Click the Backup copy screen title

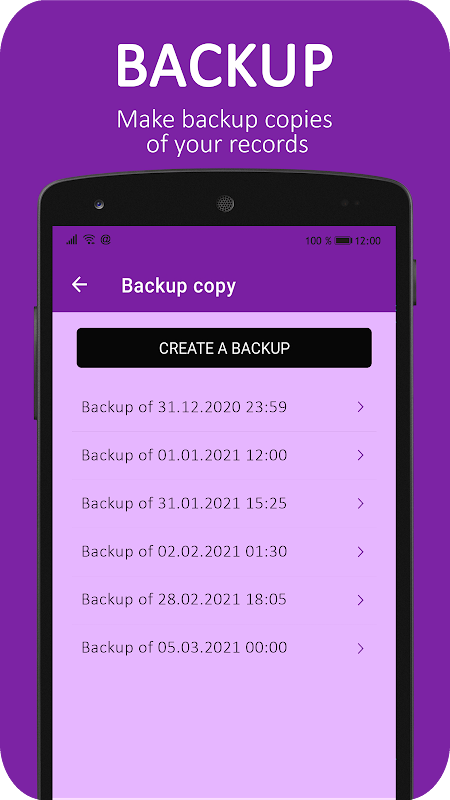[179, 286]
